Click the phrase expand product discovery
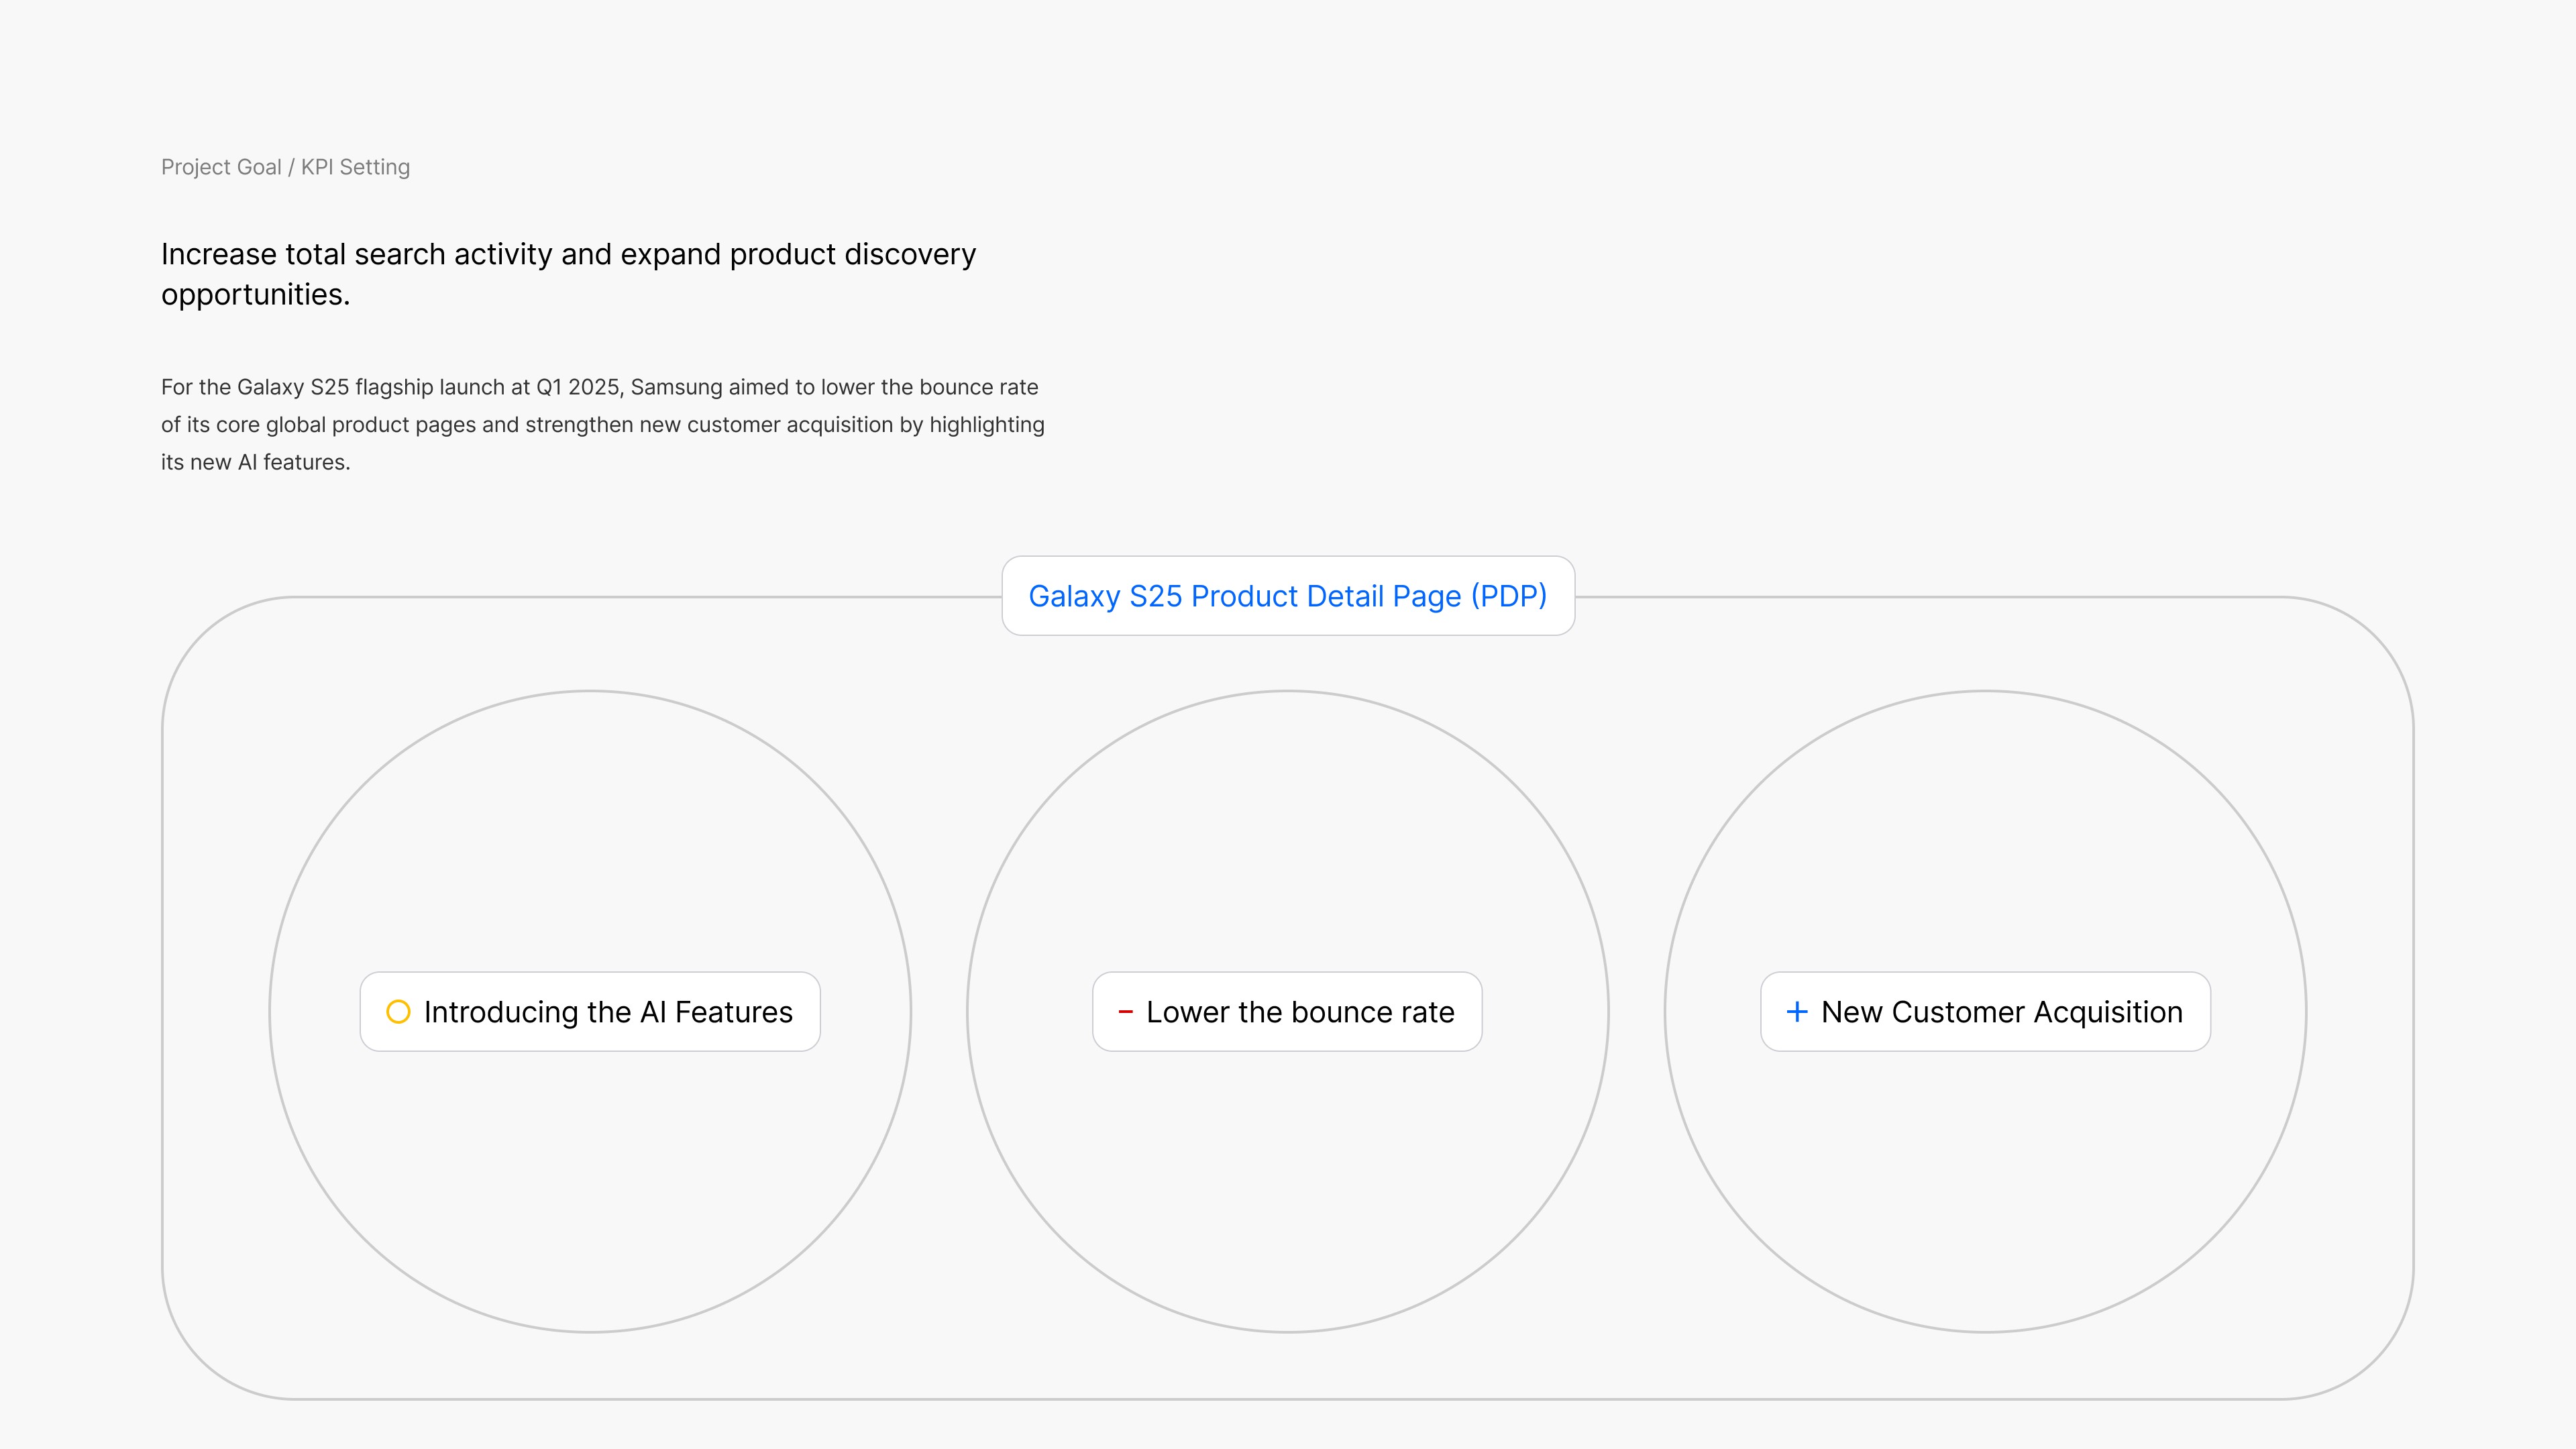The image size is (2576, 1449). coord(797,254)
